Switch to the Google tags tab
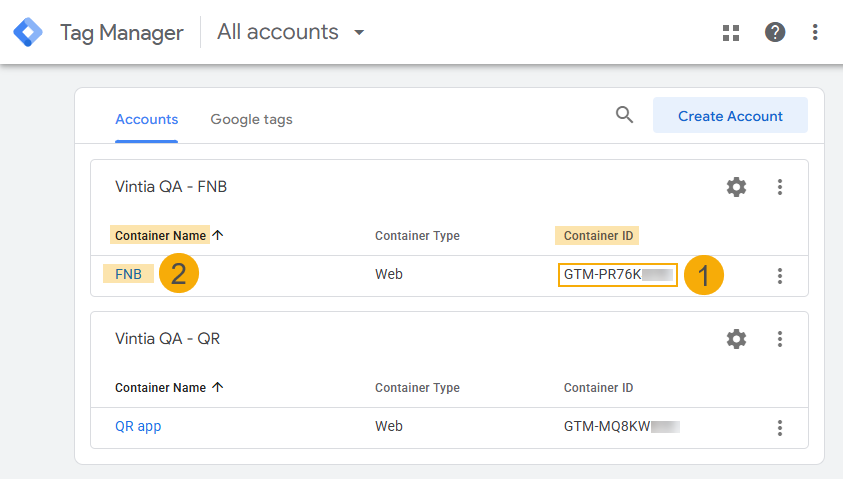Screen dimensions: 843x479 [251, 119]
